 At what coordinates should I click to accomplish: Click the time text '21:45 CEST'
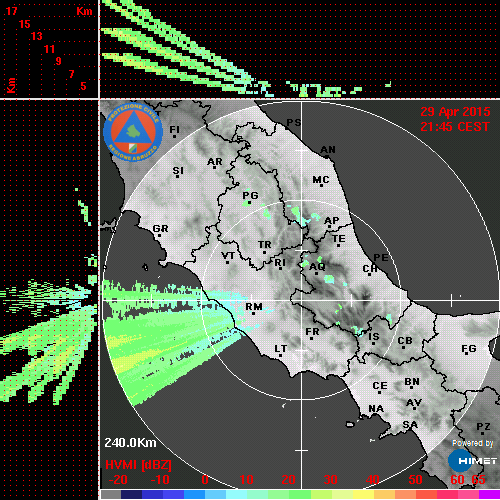coord(455,127)
